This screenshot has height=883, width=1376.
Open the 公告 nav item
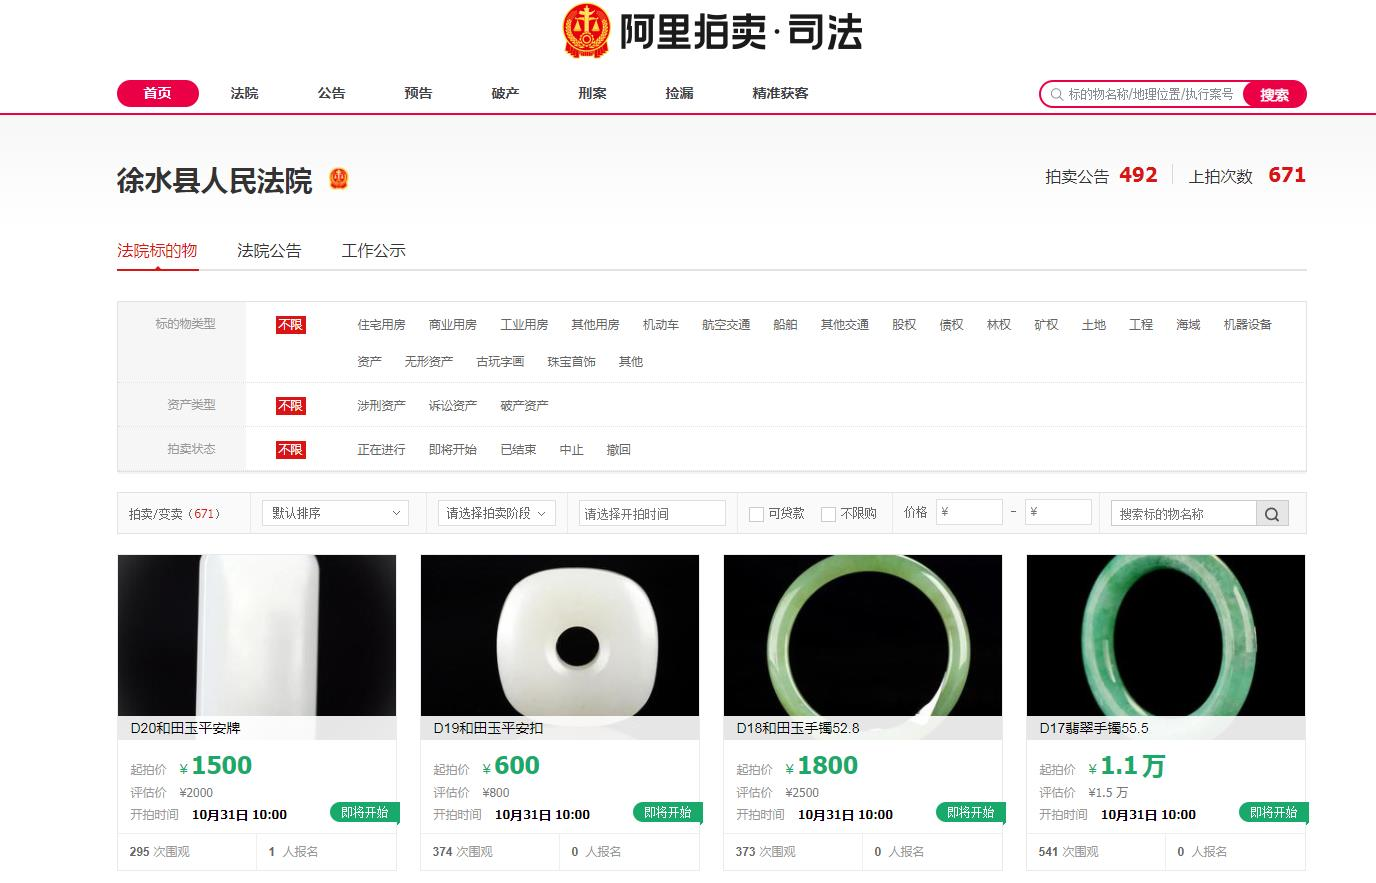click(331, 93)
